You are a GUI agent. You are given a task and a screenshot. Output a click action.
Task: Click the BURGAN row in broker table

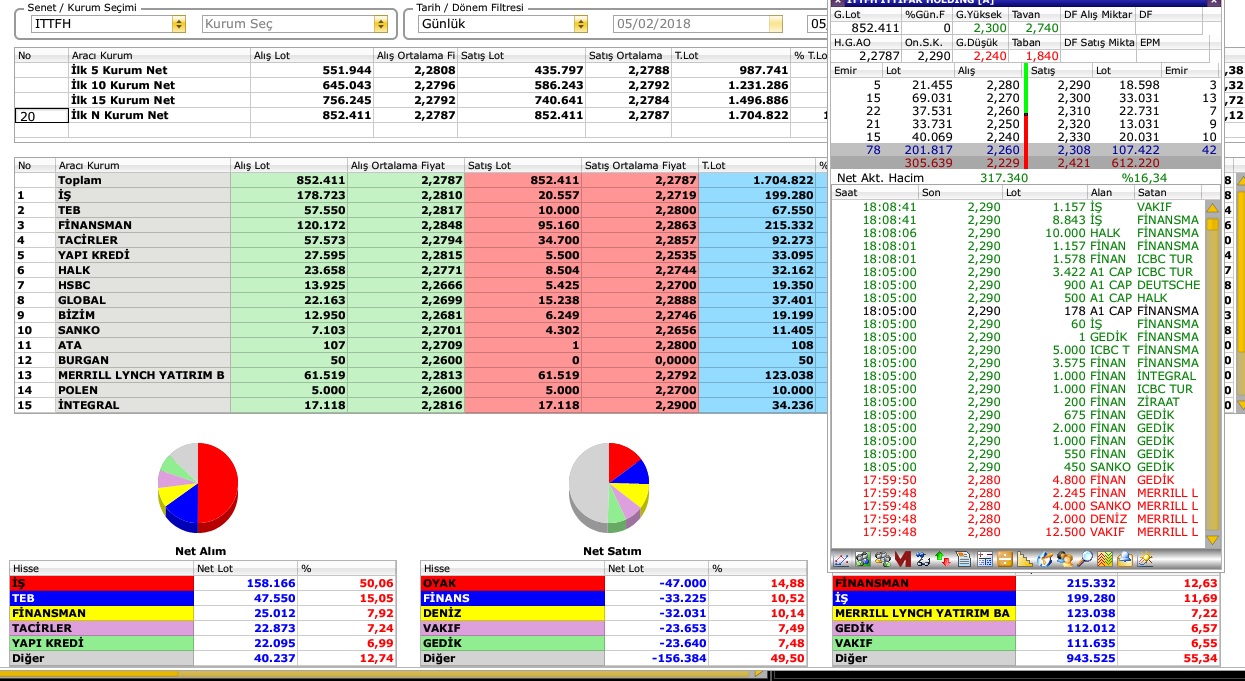(421, 361)
